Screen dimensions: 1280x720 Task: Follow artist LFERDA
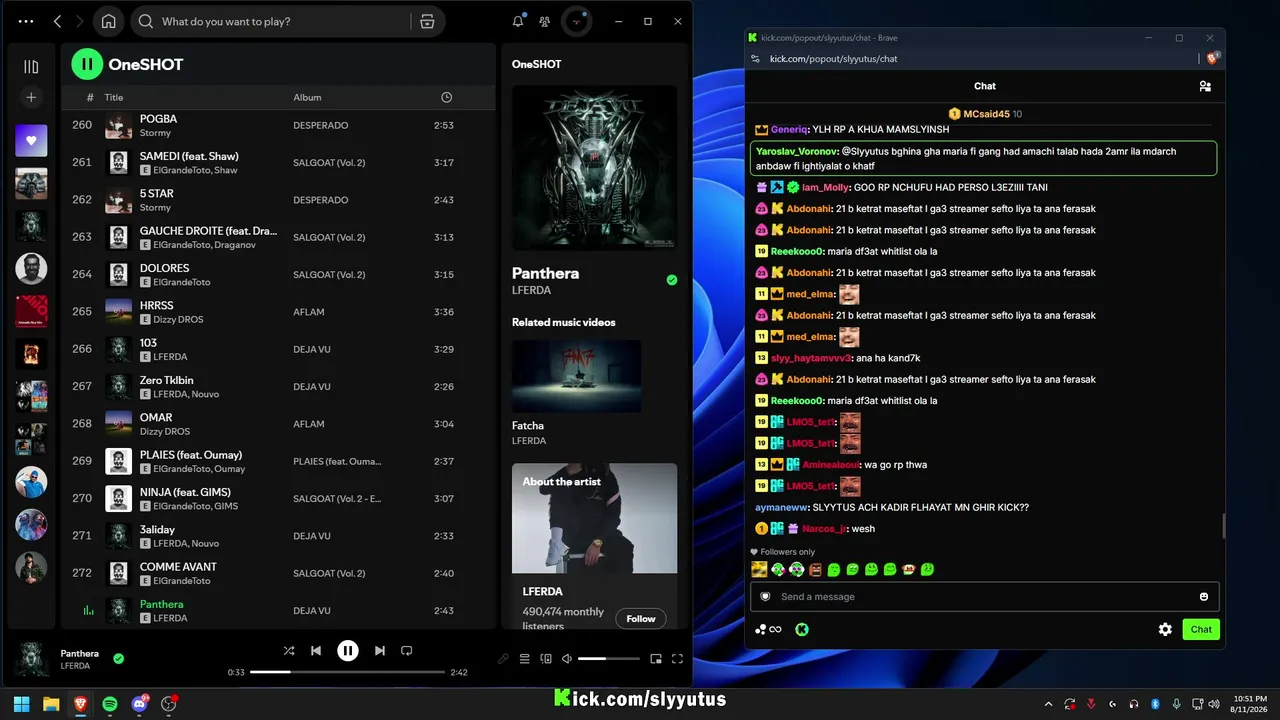point(641,619)
